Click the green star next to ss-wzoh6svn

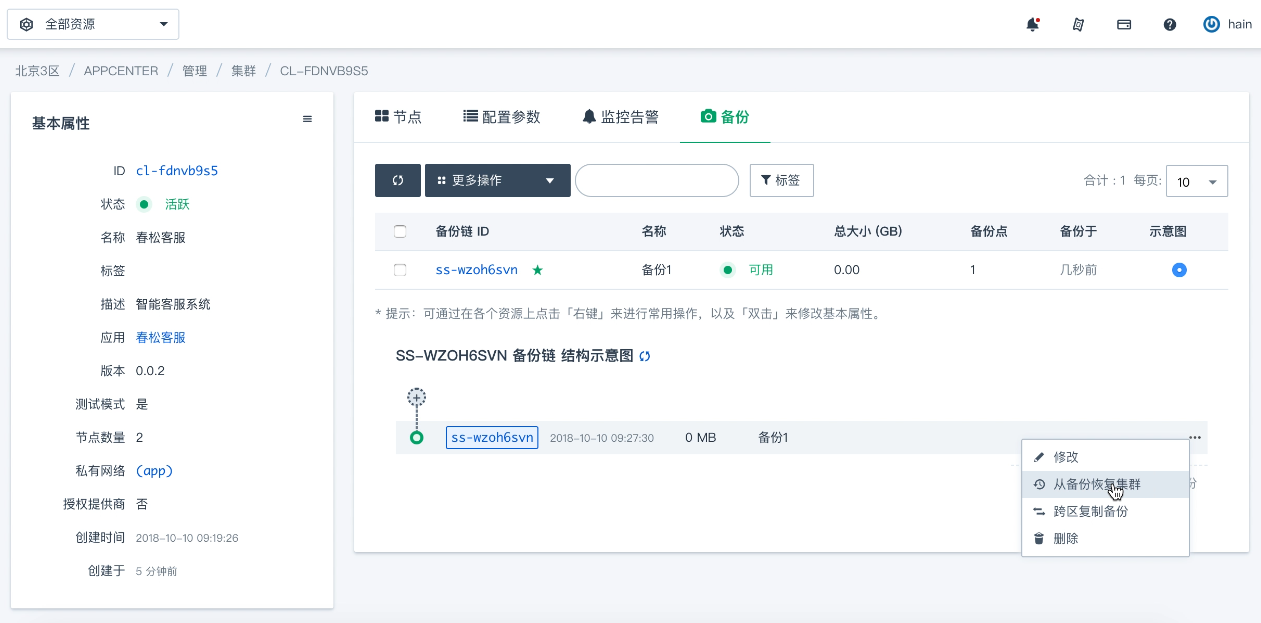[538, 270]
